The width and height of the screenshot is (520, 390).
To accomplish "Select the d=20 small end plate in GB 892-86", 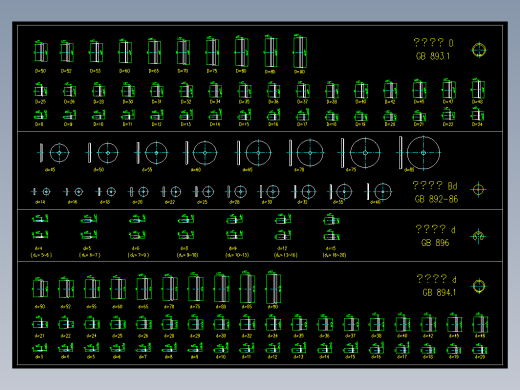I will click(x=143, y=192).
